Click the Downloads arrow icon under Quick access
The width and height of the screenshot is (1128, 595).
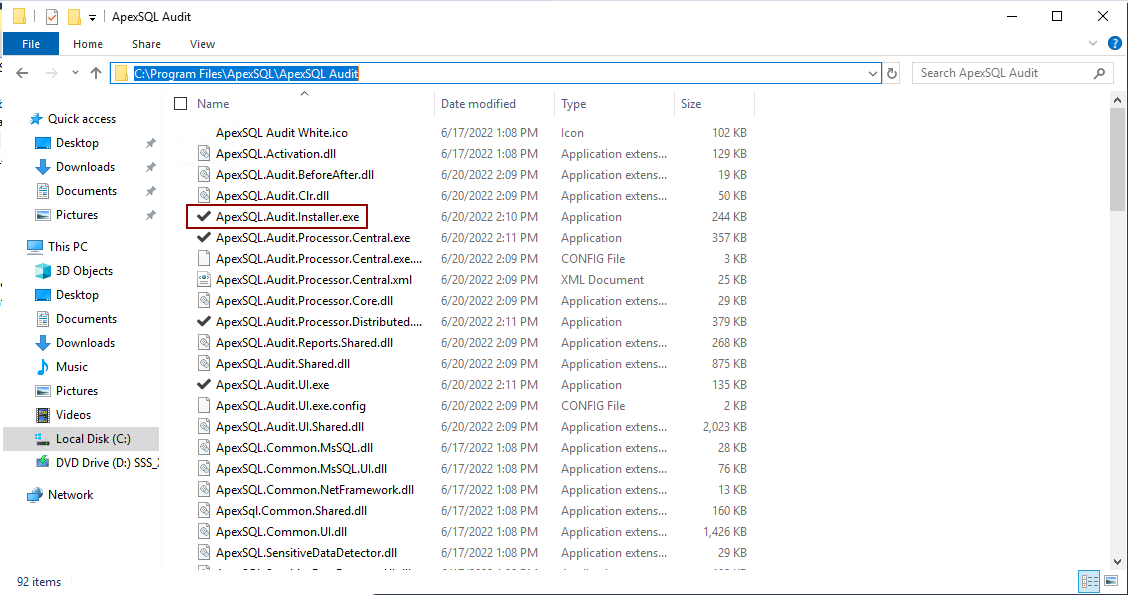click(43, 167)
